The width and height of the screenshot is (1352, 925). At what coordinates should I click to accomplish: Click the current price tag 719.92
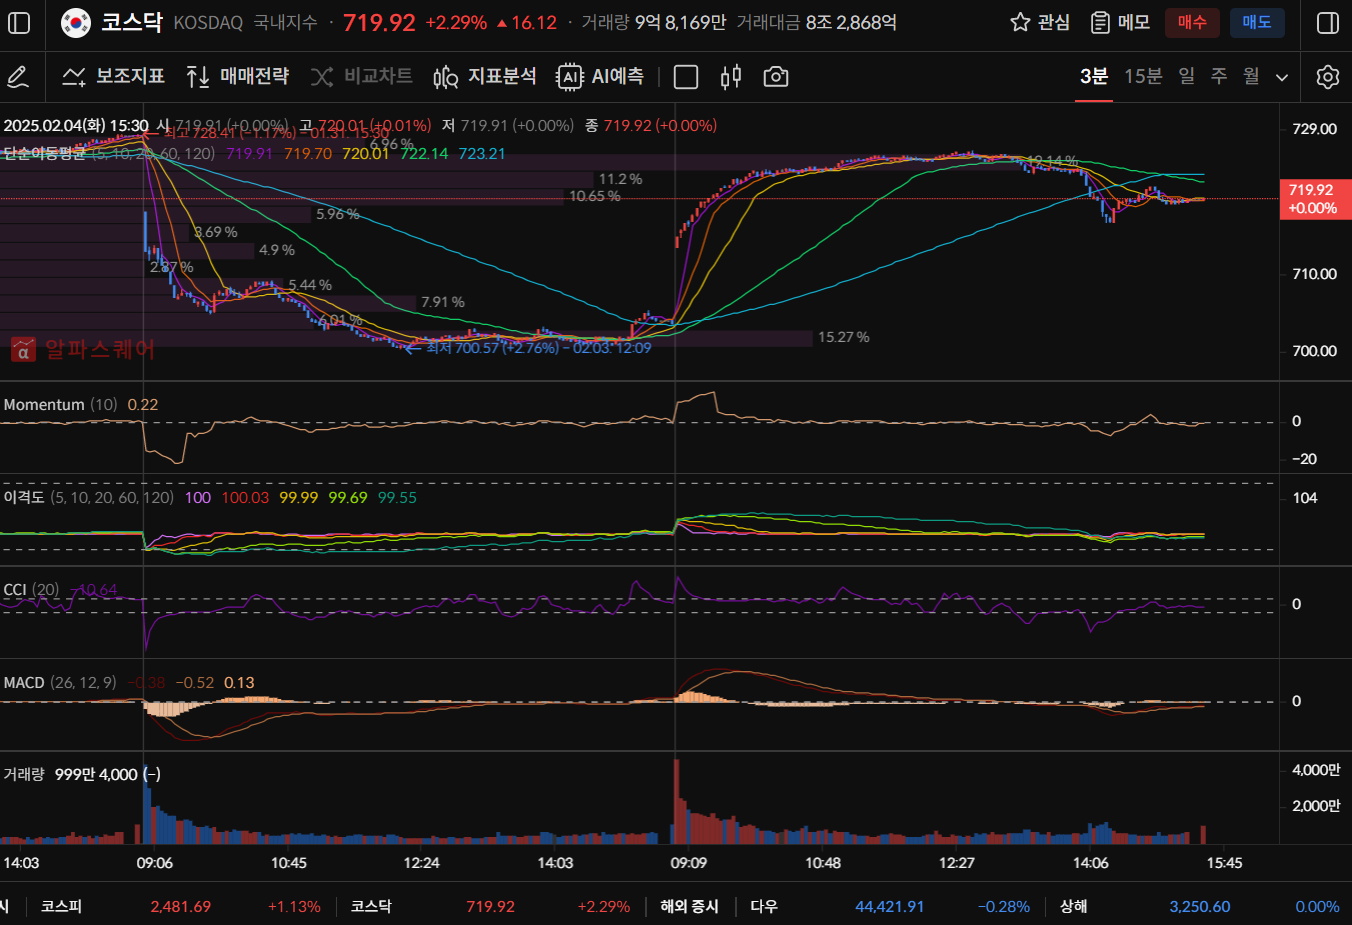(1315, 199)
